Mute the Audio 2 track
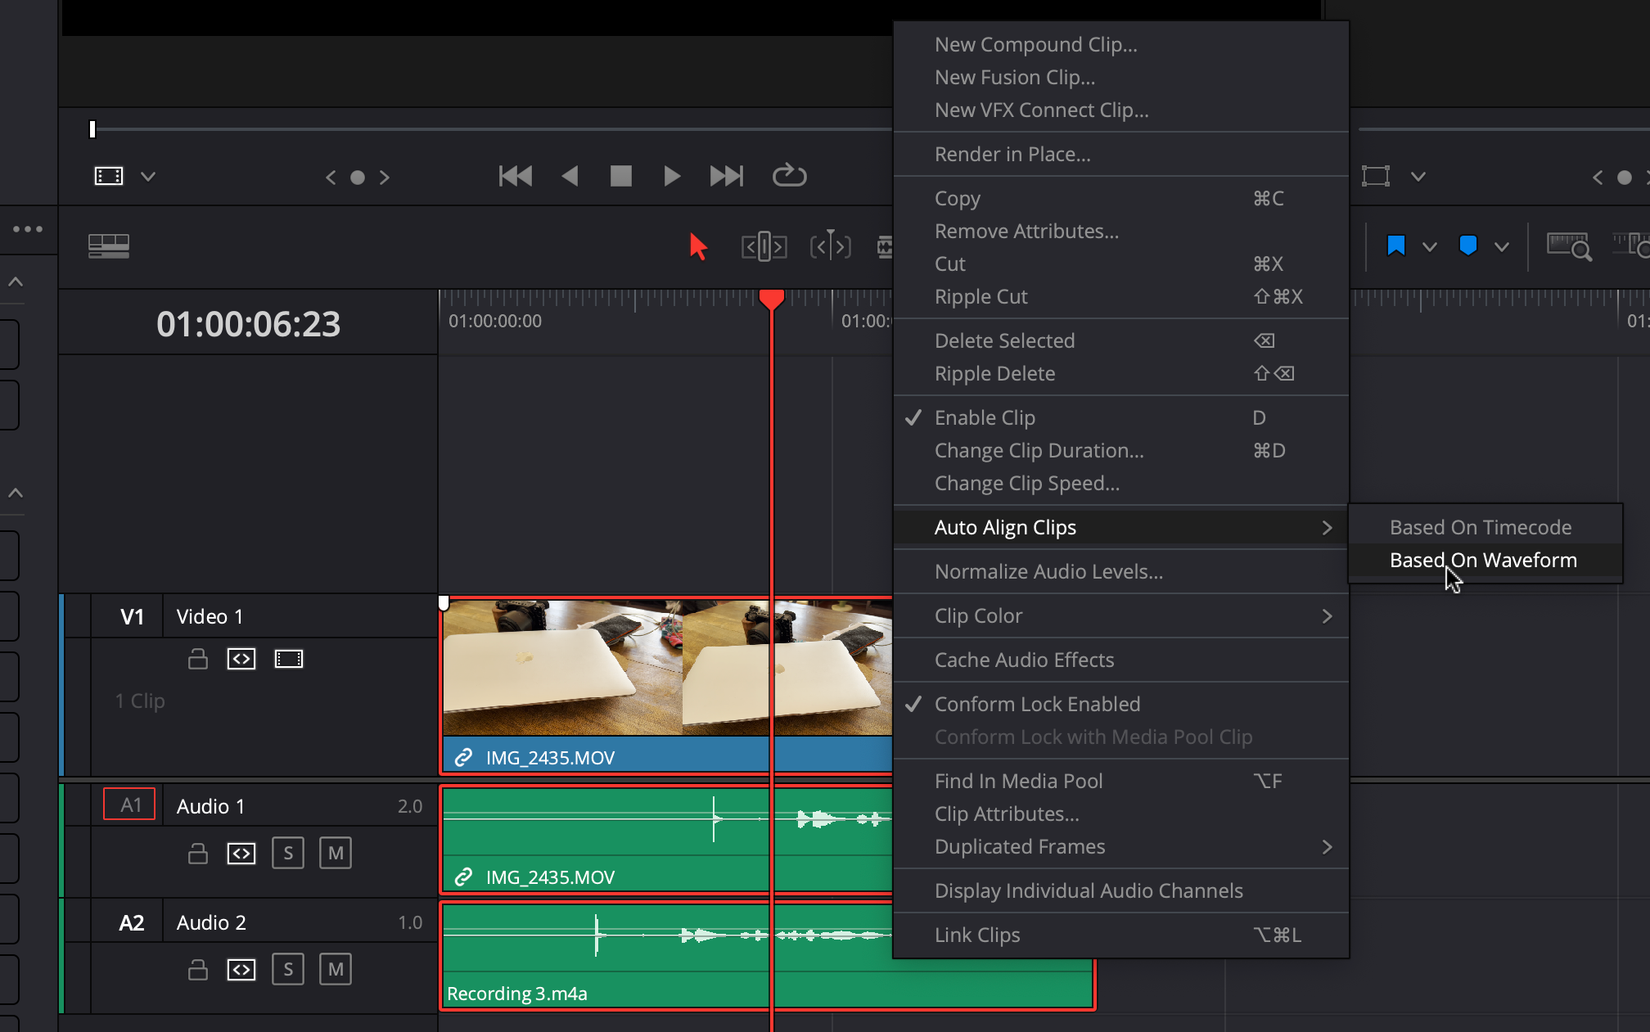This screenshot has height=1032, width=1650. (335, 969)
